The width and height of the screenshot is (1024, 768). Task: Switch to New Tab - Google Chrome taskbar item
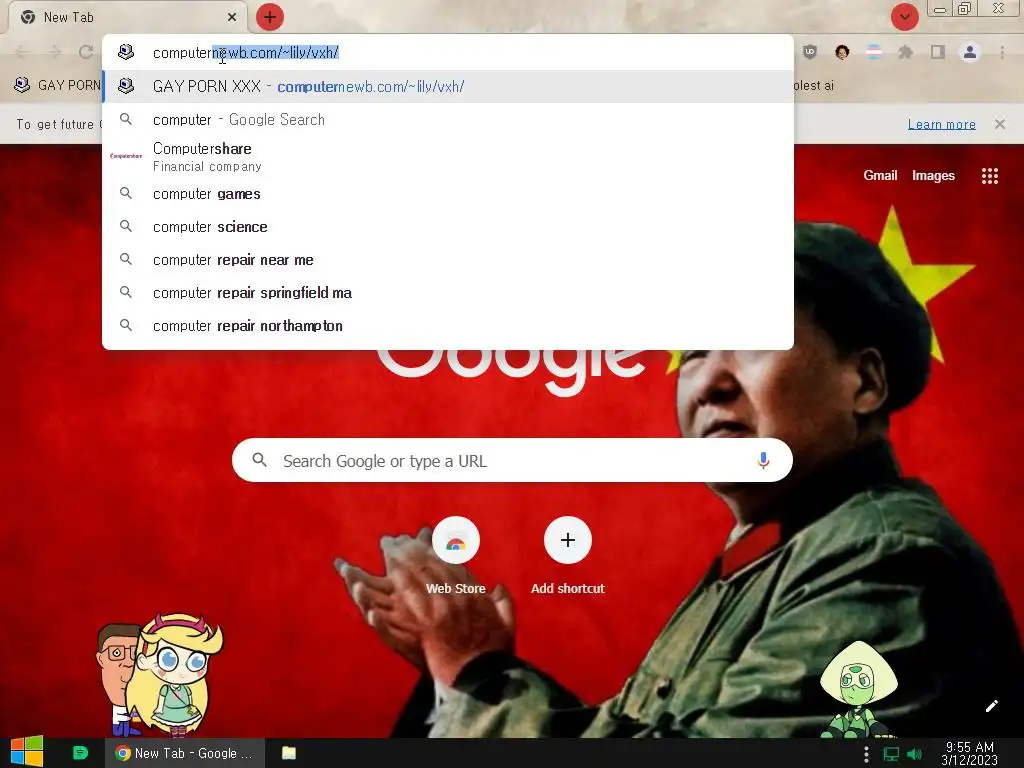(185, 753)
